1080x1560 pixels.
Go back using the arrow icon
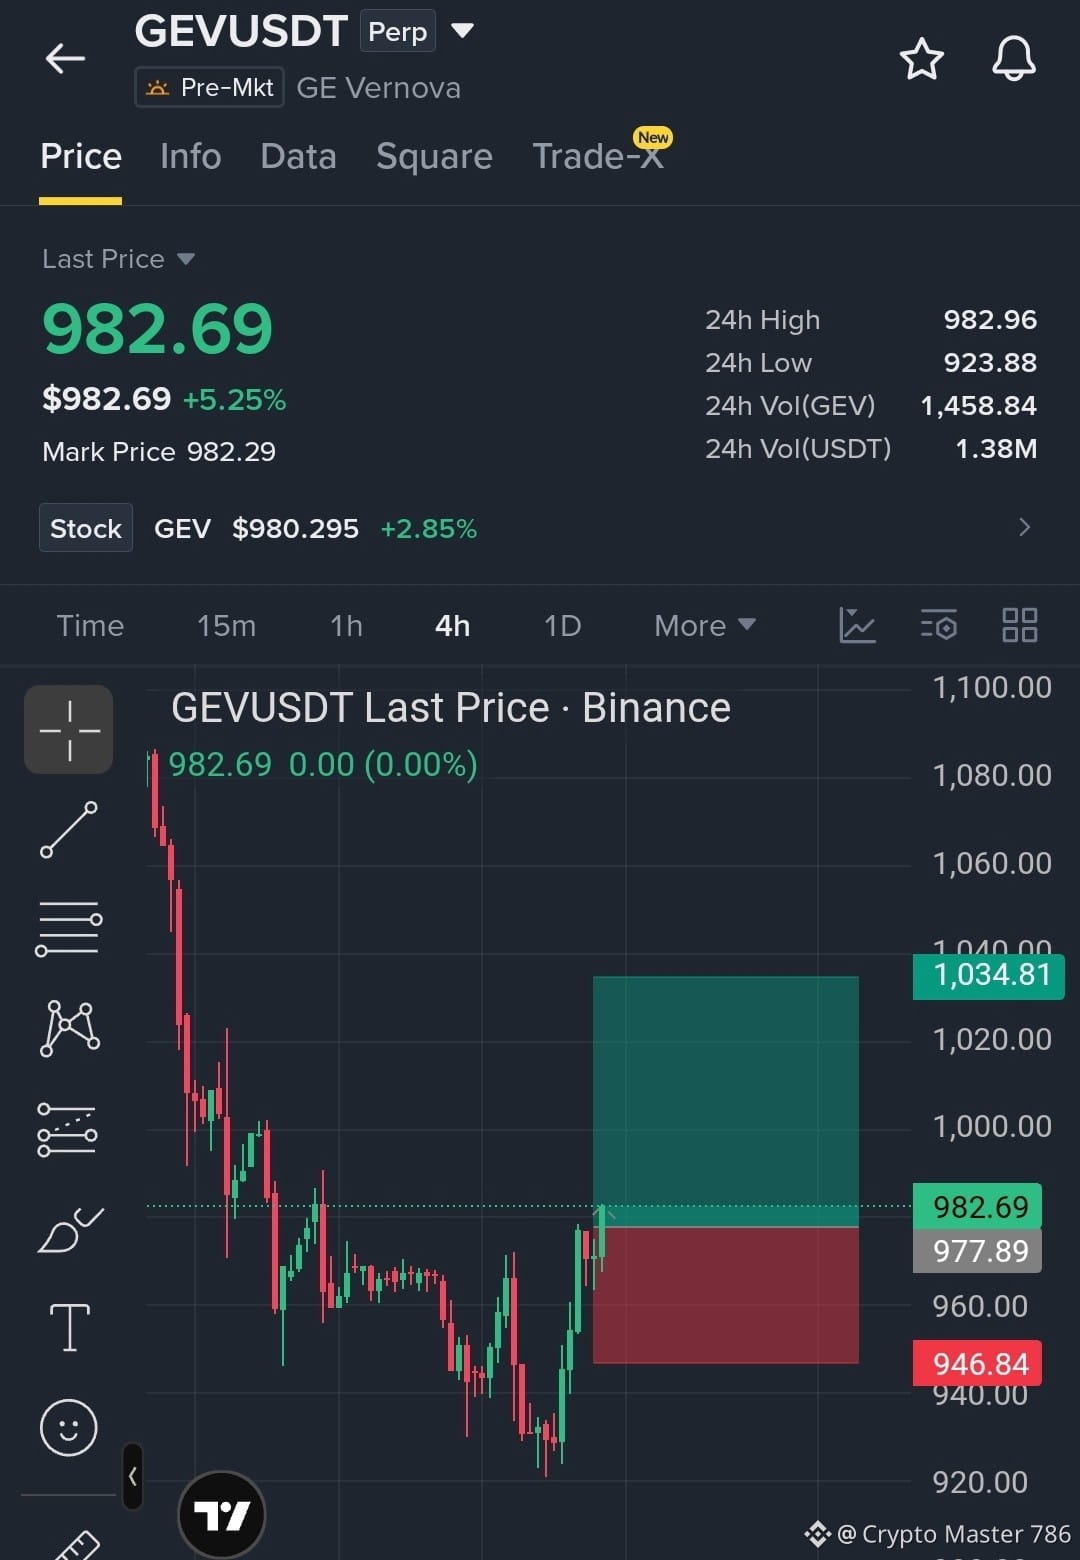point(65,59)
